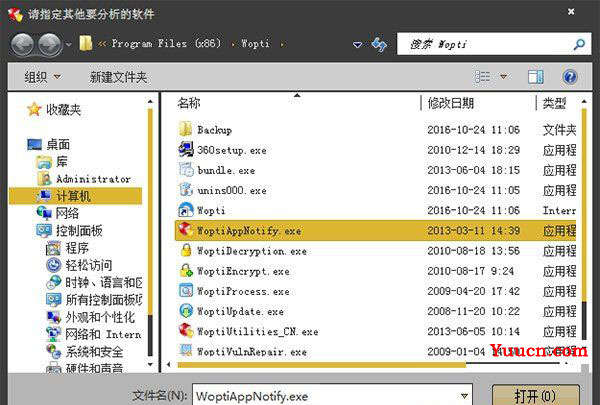Click the 打开(O) button

[535, 396]
